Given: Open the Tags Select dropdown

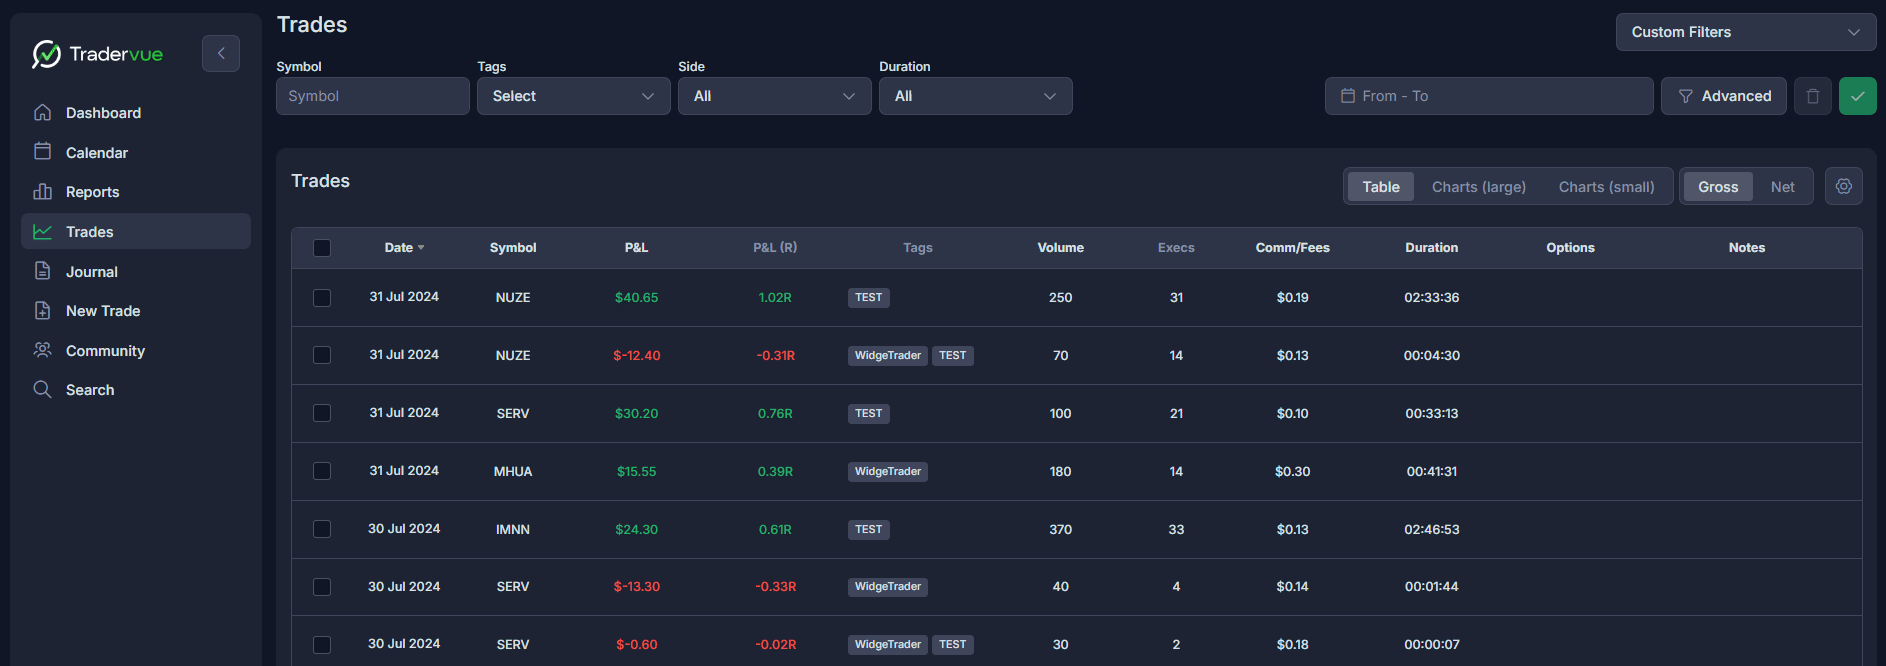Looking at the screenshot, I should point(574,96).
